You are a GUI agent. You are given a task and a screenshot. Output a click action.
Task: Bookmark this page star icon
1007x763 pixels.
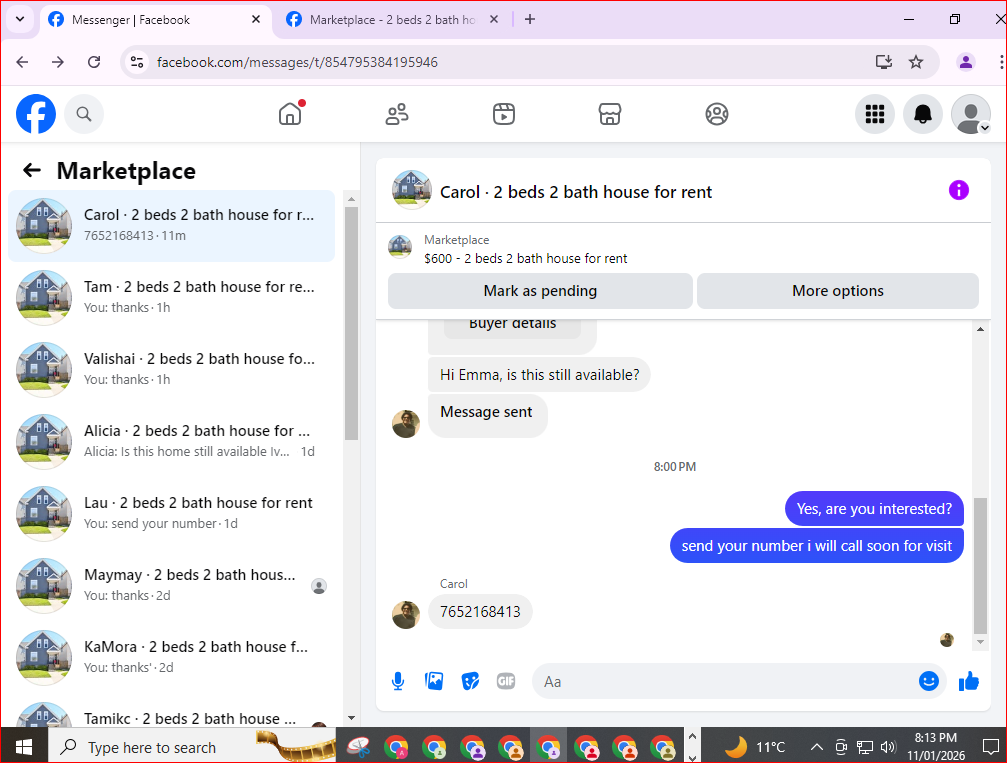(916, 62)
